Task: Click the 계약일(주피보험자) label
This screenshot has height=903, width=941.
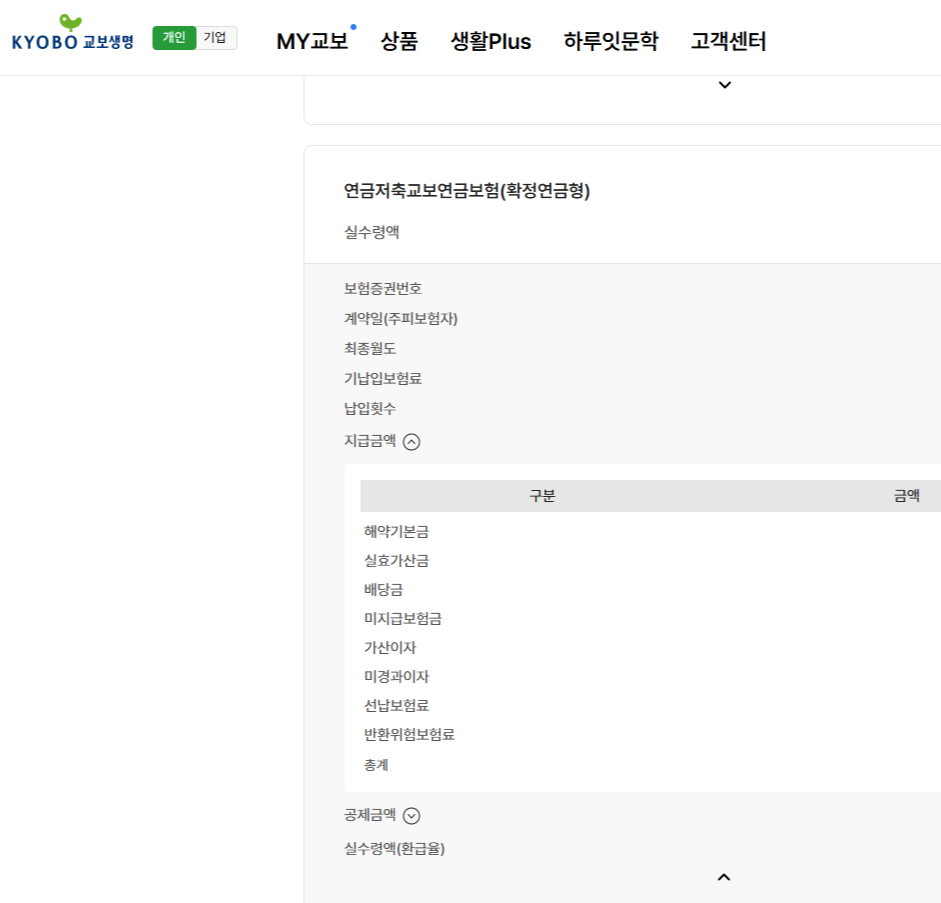Action: click(401, 319)
